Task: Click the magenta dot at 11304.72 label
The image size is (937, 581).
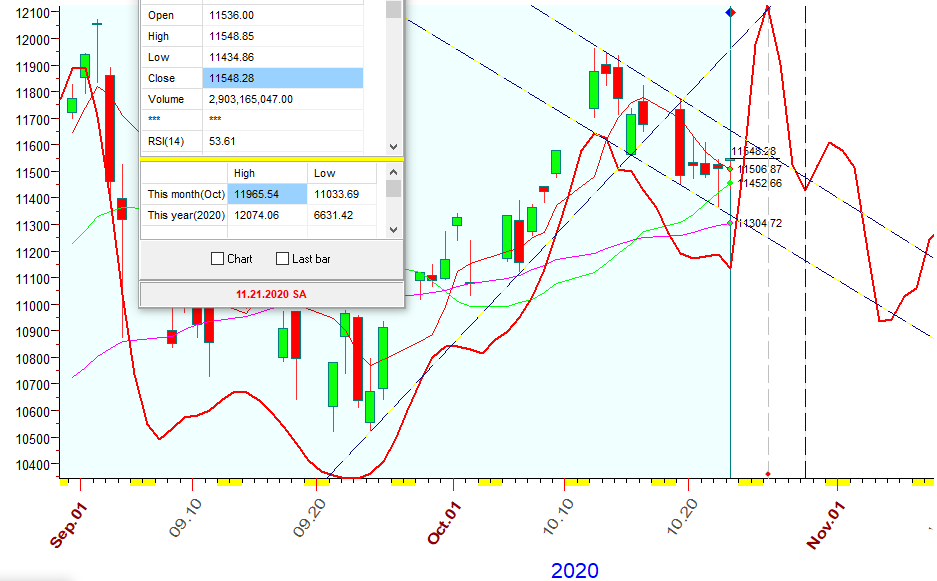Action: (x=730, y=223)
